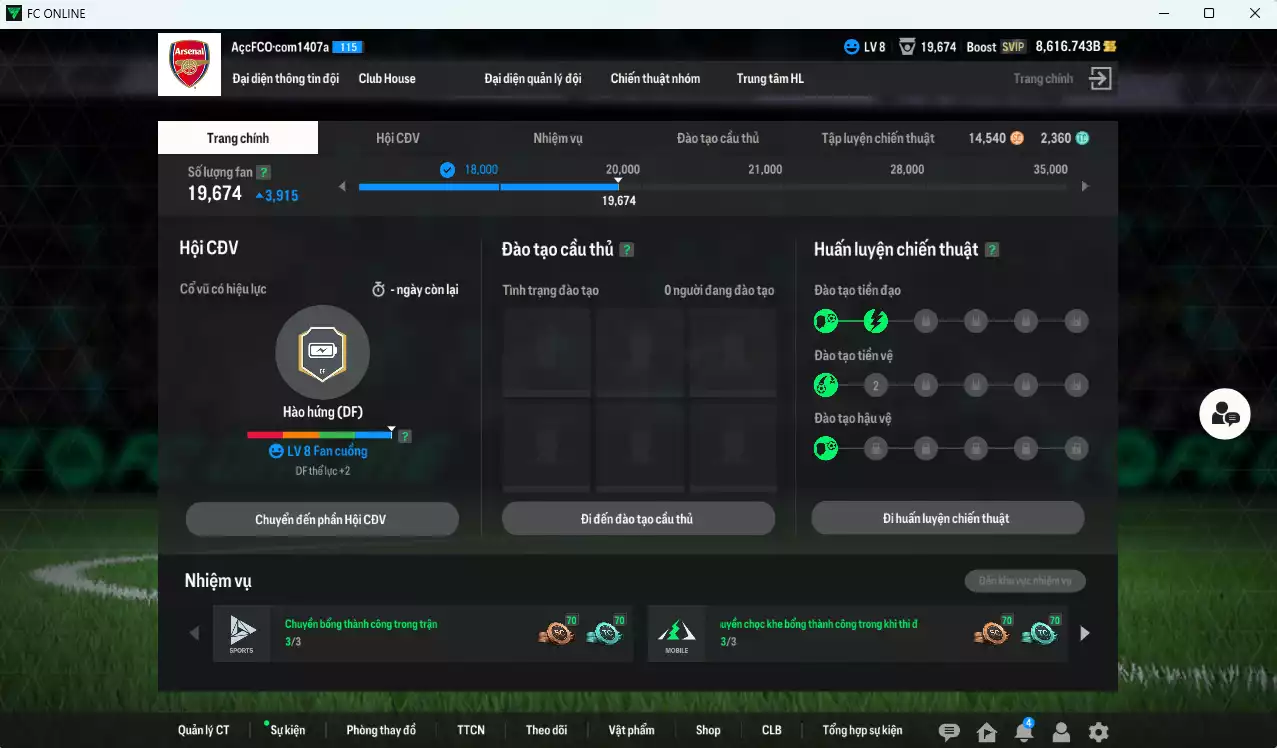The width and height of the screenshot is (1277, 748).
Task: Go to next fan milestone with right arrow
Action: pos(1085,186)
